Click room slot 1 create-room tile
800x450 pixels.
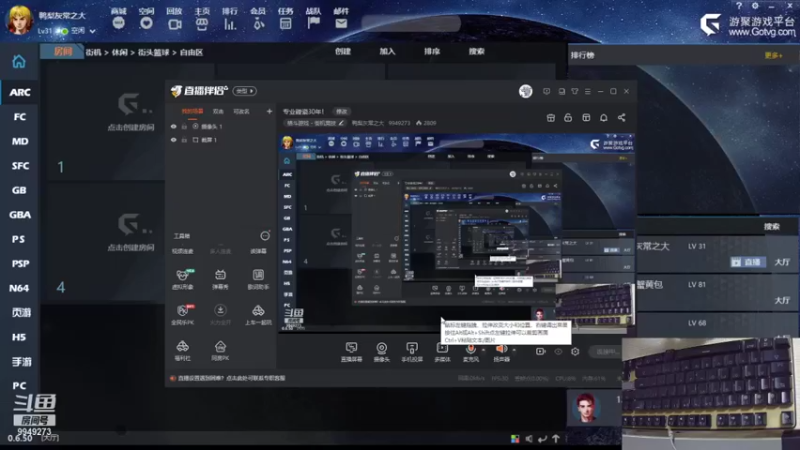click(131, 113)
